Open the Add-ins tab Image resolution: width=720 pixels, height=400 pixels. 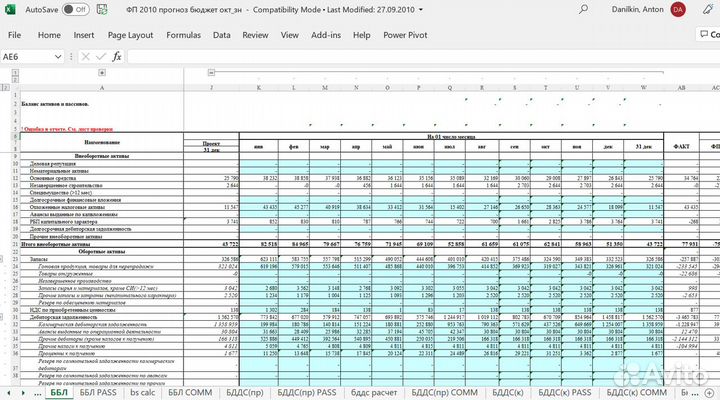(326, 35)
